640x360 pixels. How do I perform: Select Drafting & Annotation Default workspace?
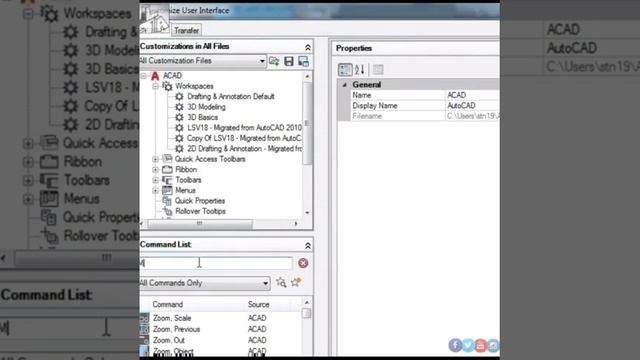tap(231, 97)
